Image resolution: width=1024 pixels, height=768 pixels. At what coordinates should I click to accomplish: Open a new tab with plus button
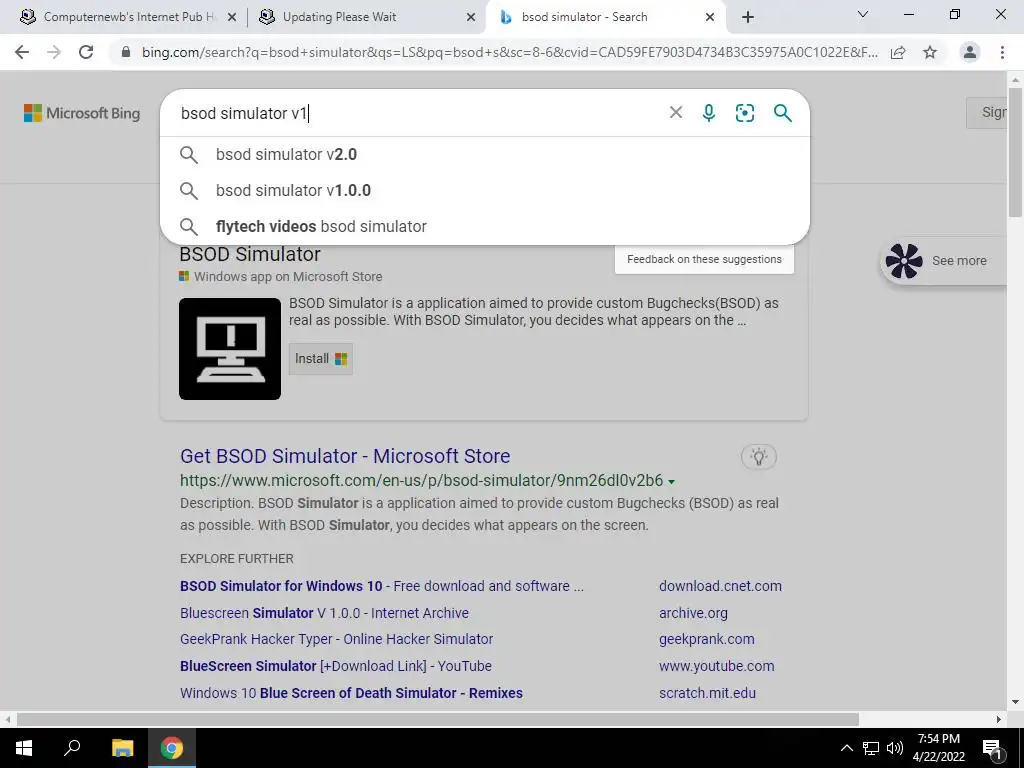(748, 17)
